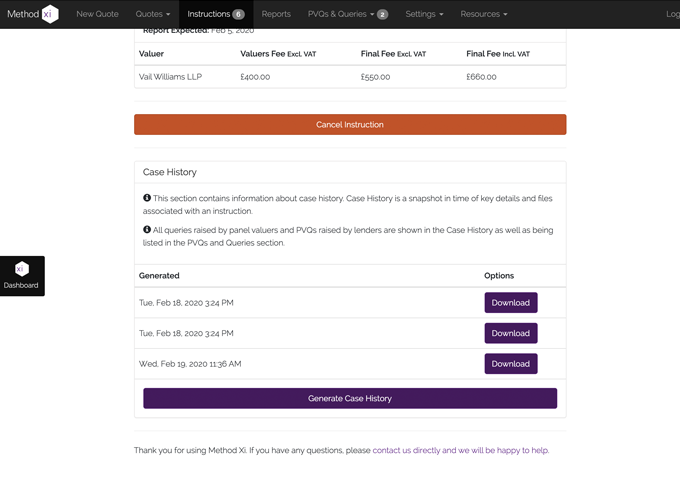Expand the PVQs & Queries dropdown
680x480 pixels.
coord(341,14)
